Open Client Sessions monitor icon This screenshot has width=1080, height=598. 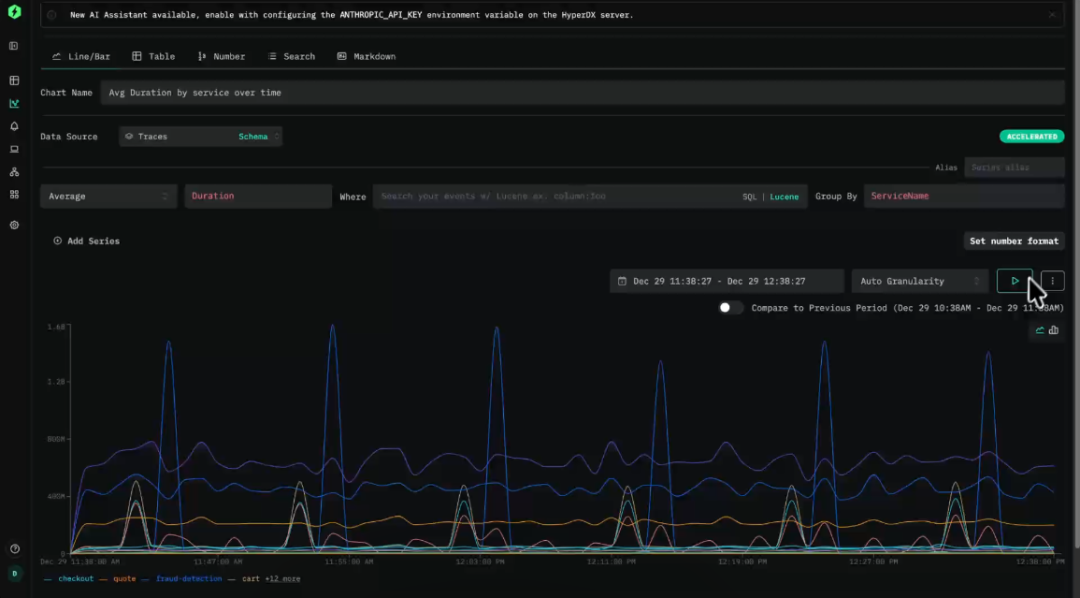point(14,150)
